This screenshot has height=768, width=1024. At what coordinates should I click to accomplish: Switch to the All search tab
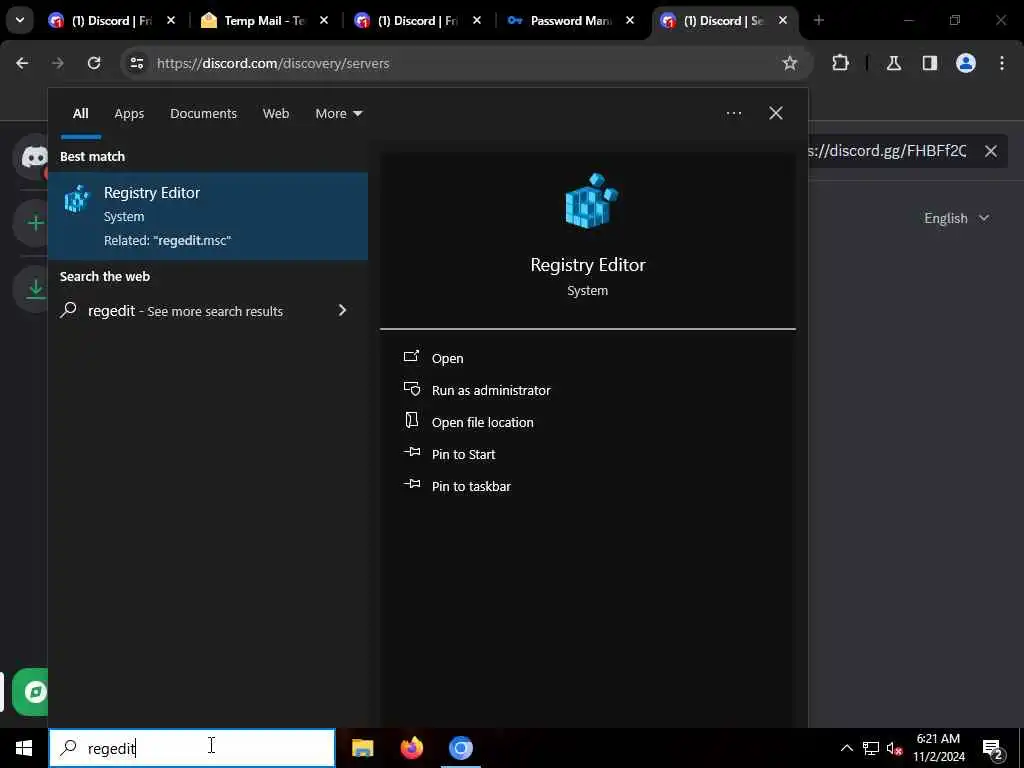click(x=80, y=113)
